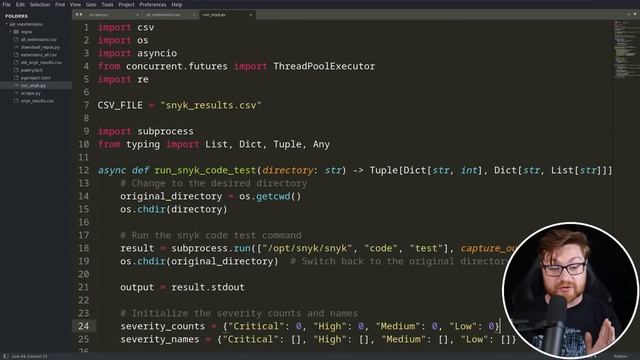640x360 pixels.
Task: Open the tab list dropdown arrow
Action: tap(634, 14)
